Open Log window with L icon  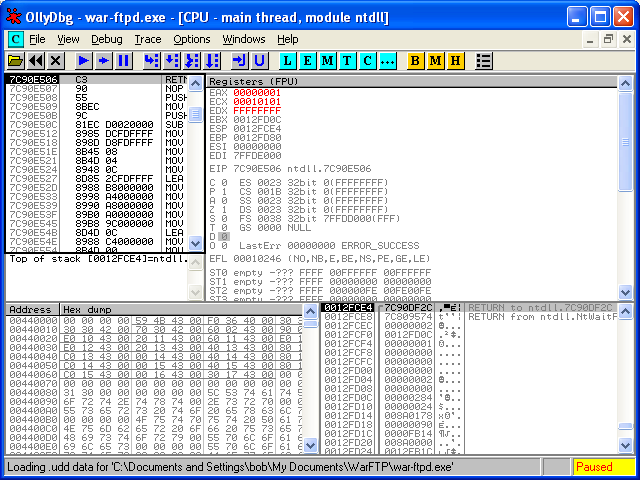[x=288, y=61]
